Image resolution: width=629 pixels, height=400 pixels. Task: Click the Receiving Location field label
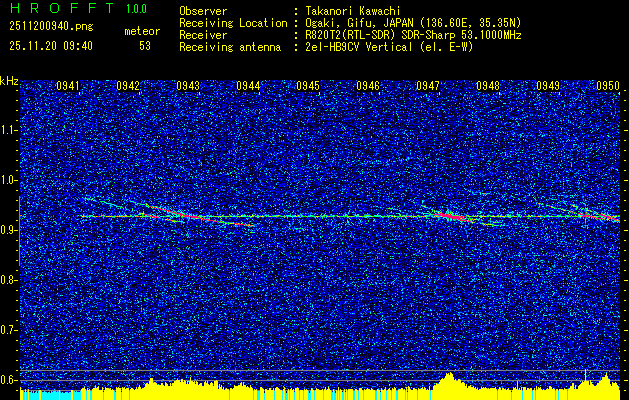click(233, 23)
